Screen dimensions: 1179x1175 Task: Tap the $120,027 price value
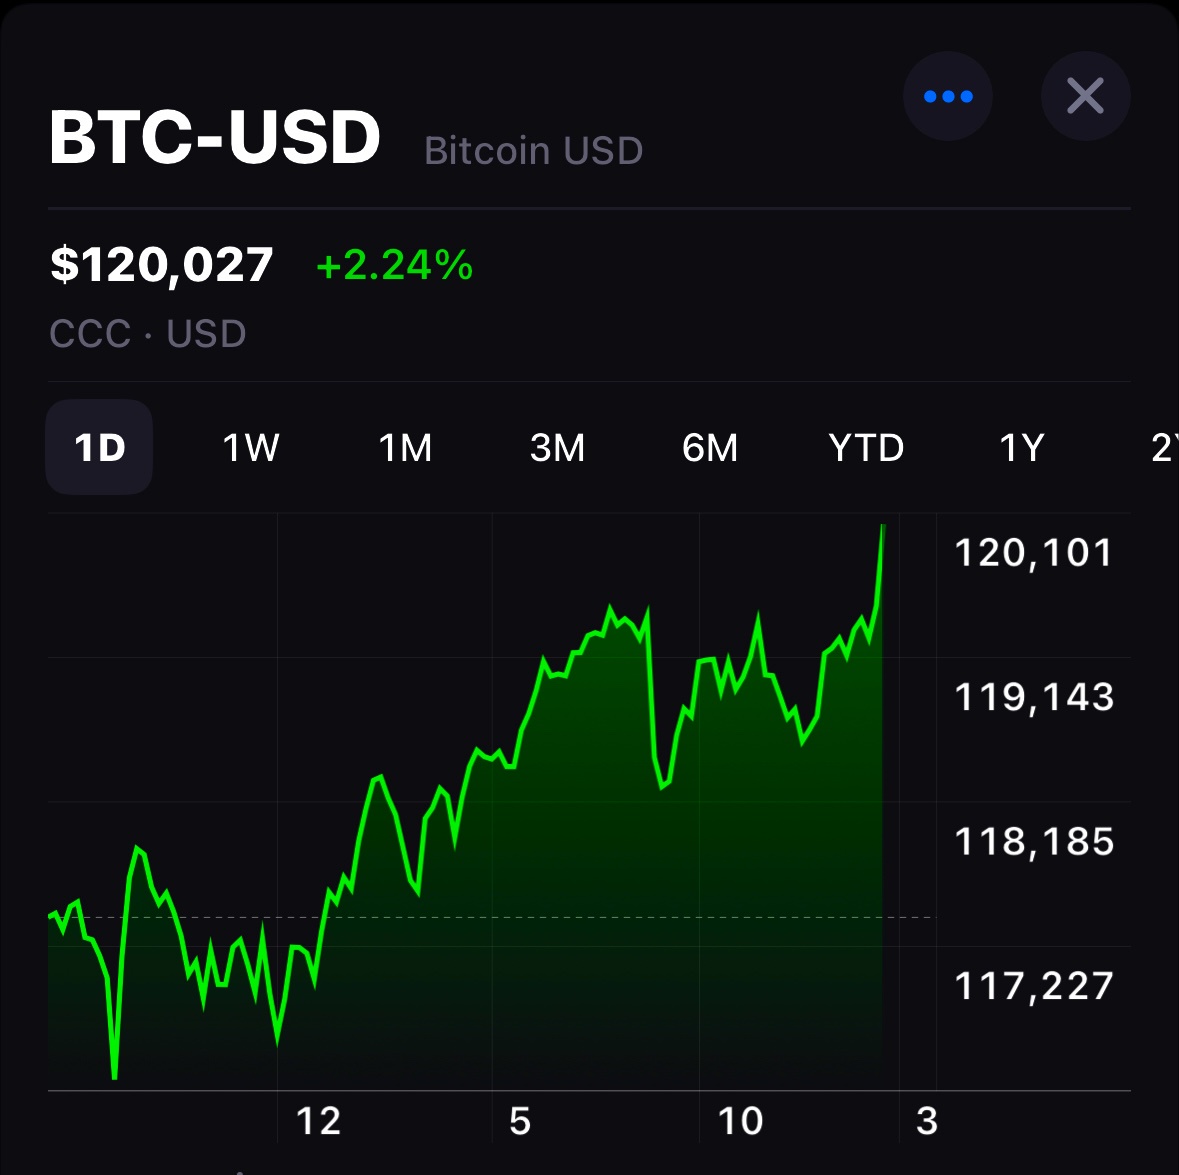[162, 265]
